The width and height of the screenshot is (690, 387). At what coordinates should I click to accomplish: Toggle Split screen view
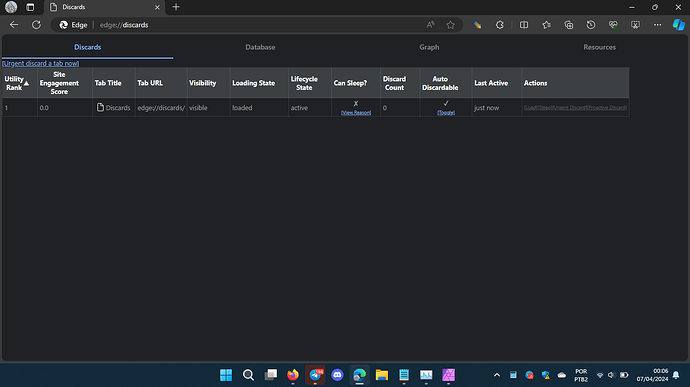tap(524, 25)
